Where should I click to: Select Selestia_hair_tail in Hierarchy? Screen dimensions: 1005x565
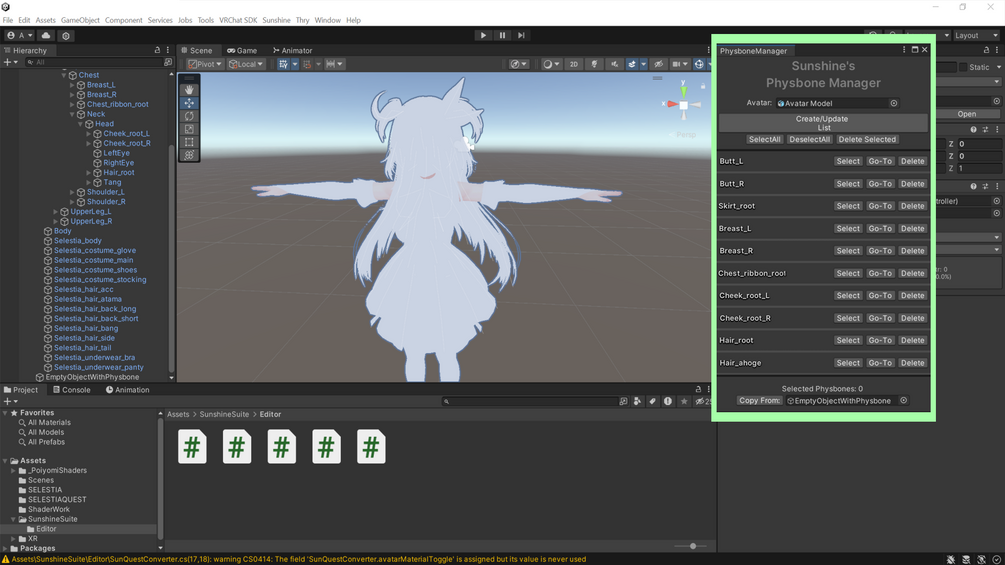coord(82,348)
